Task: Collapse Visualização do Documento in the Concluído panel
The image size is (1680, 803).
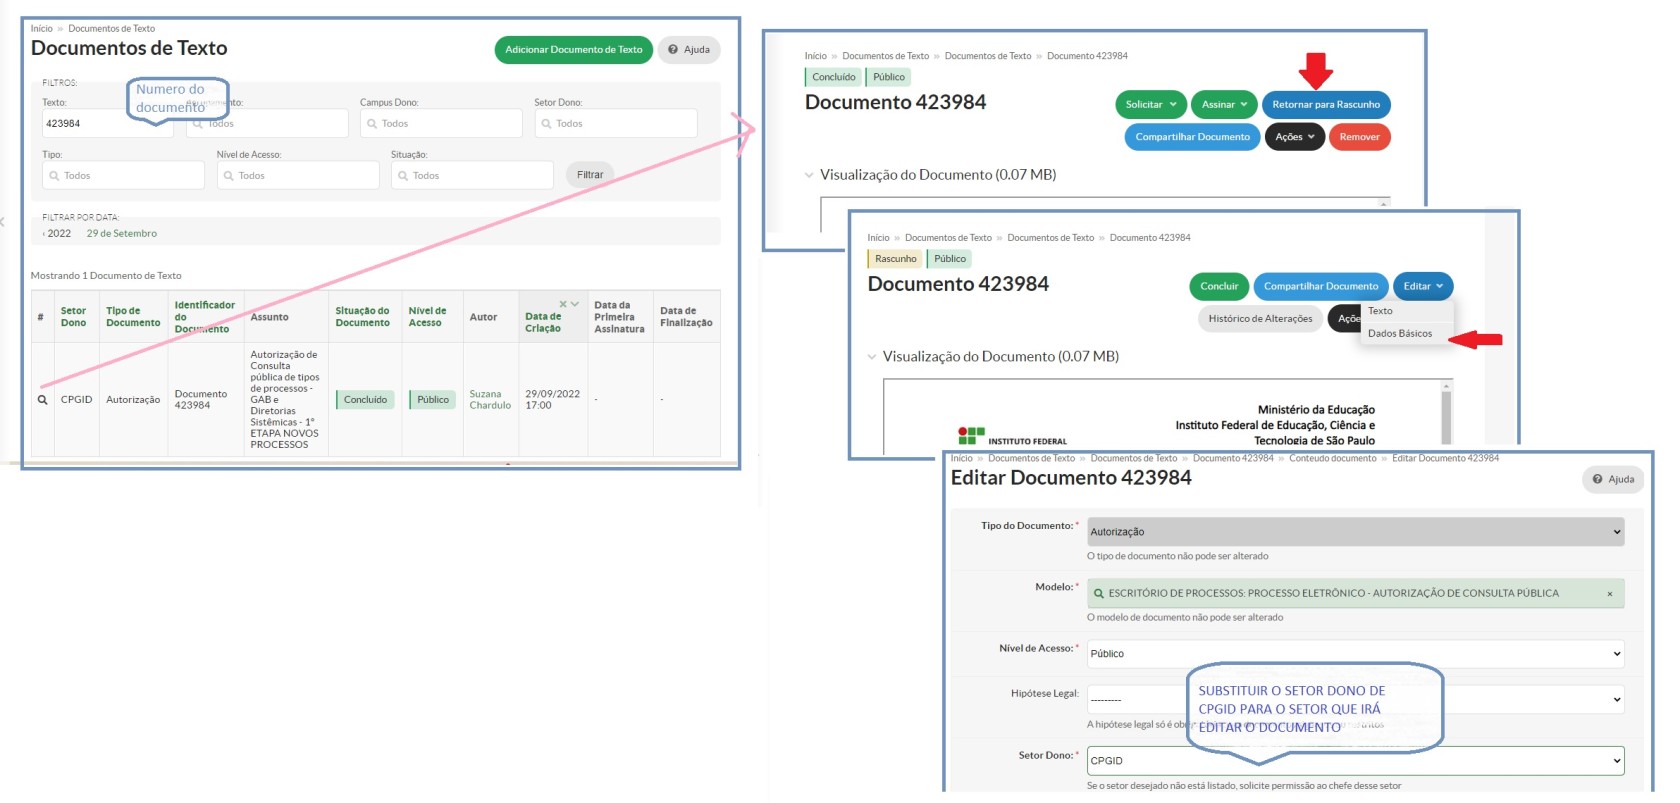Action: tap(809, 175)
